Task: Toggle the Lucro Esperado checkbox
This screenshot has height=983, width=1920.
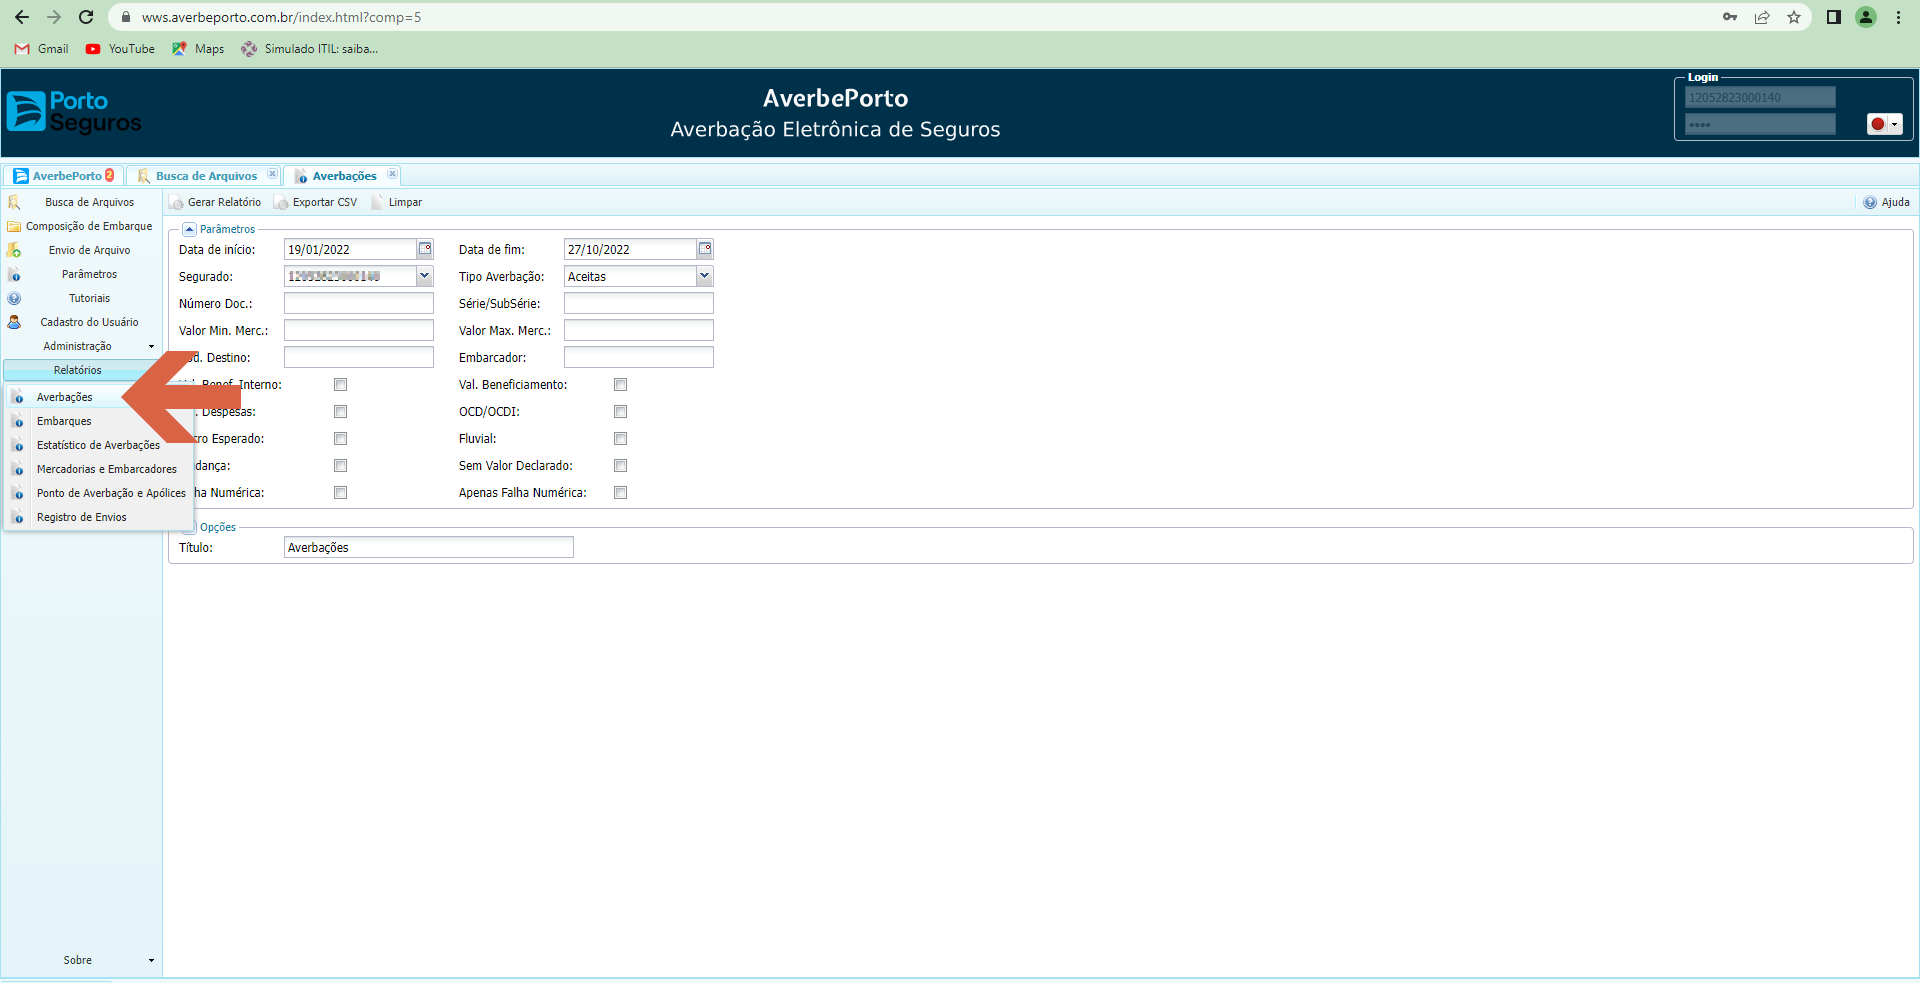Action: click(340, 439)
